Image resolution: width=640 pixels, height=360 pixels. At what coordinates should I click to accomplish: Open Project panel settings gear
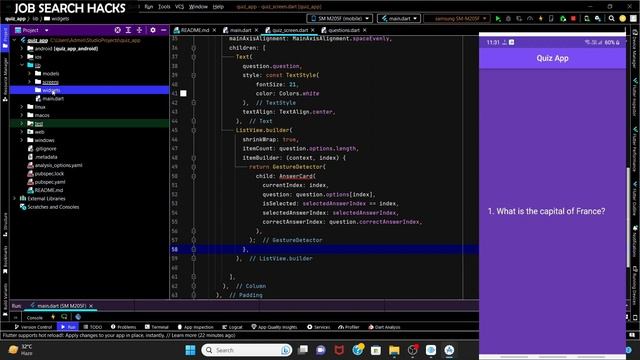(x=153, y=30)
